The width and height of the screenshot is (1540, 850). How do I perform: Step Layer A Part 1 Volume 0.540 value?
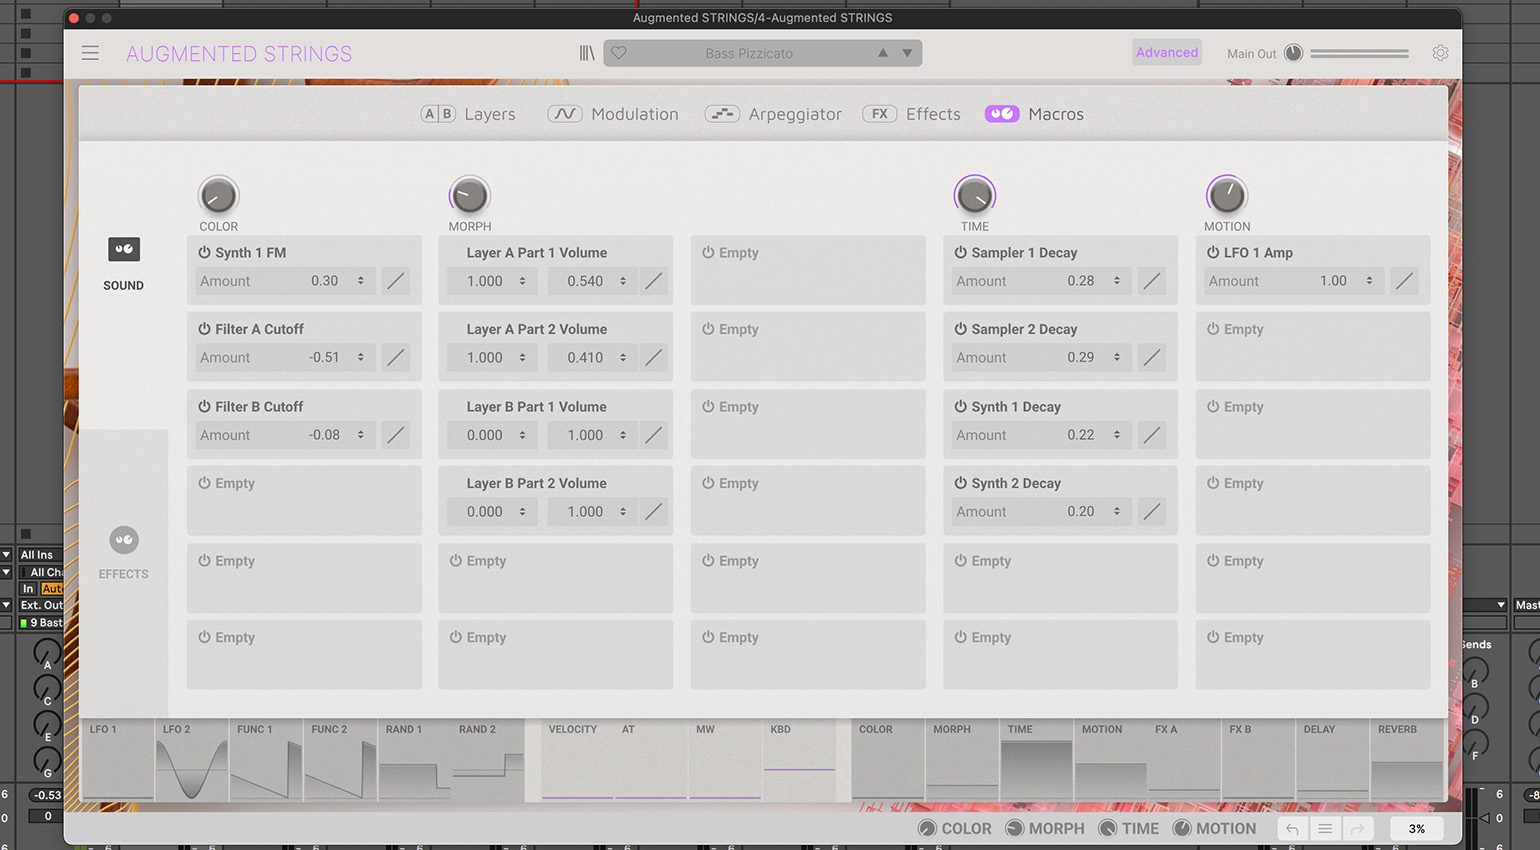point(623,281)
